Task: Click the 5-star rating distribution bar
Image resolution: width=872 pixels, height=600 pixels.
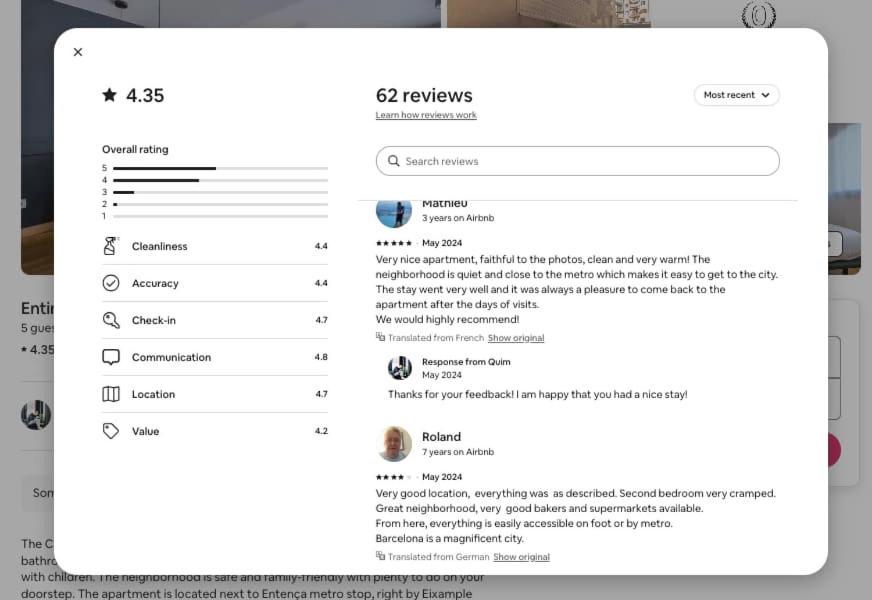Action: 220,168
